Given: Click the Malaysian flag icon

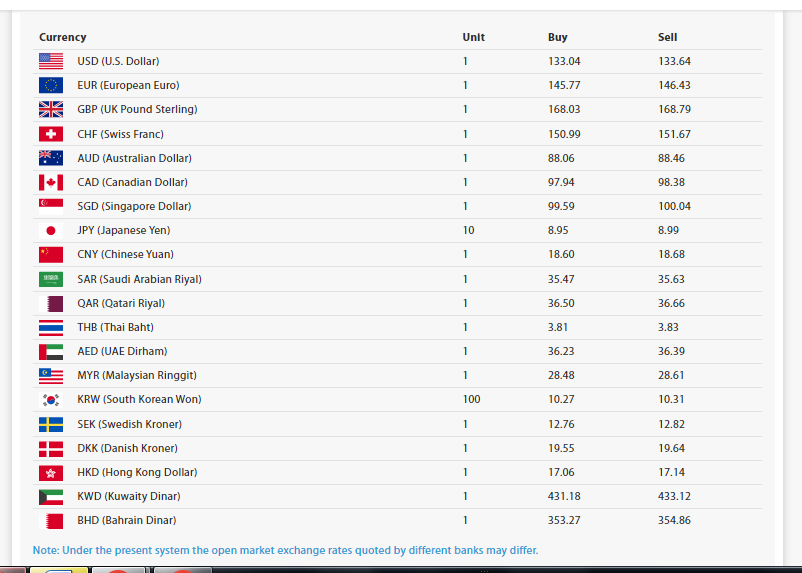Looking at the screenshot, I should [51, 375].
